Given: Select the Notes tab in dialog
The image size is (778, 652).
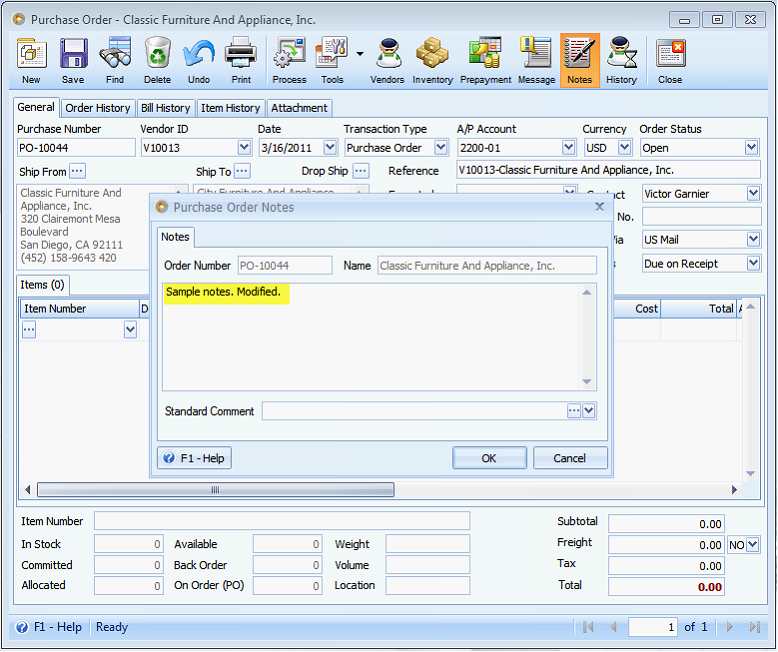Looking at the screenshot, I should [x=175, y=237].
